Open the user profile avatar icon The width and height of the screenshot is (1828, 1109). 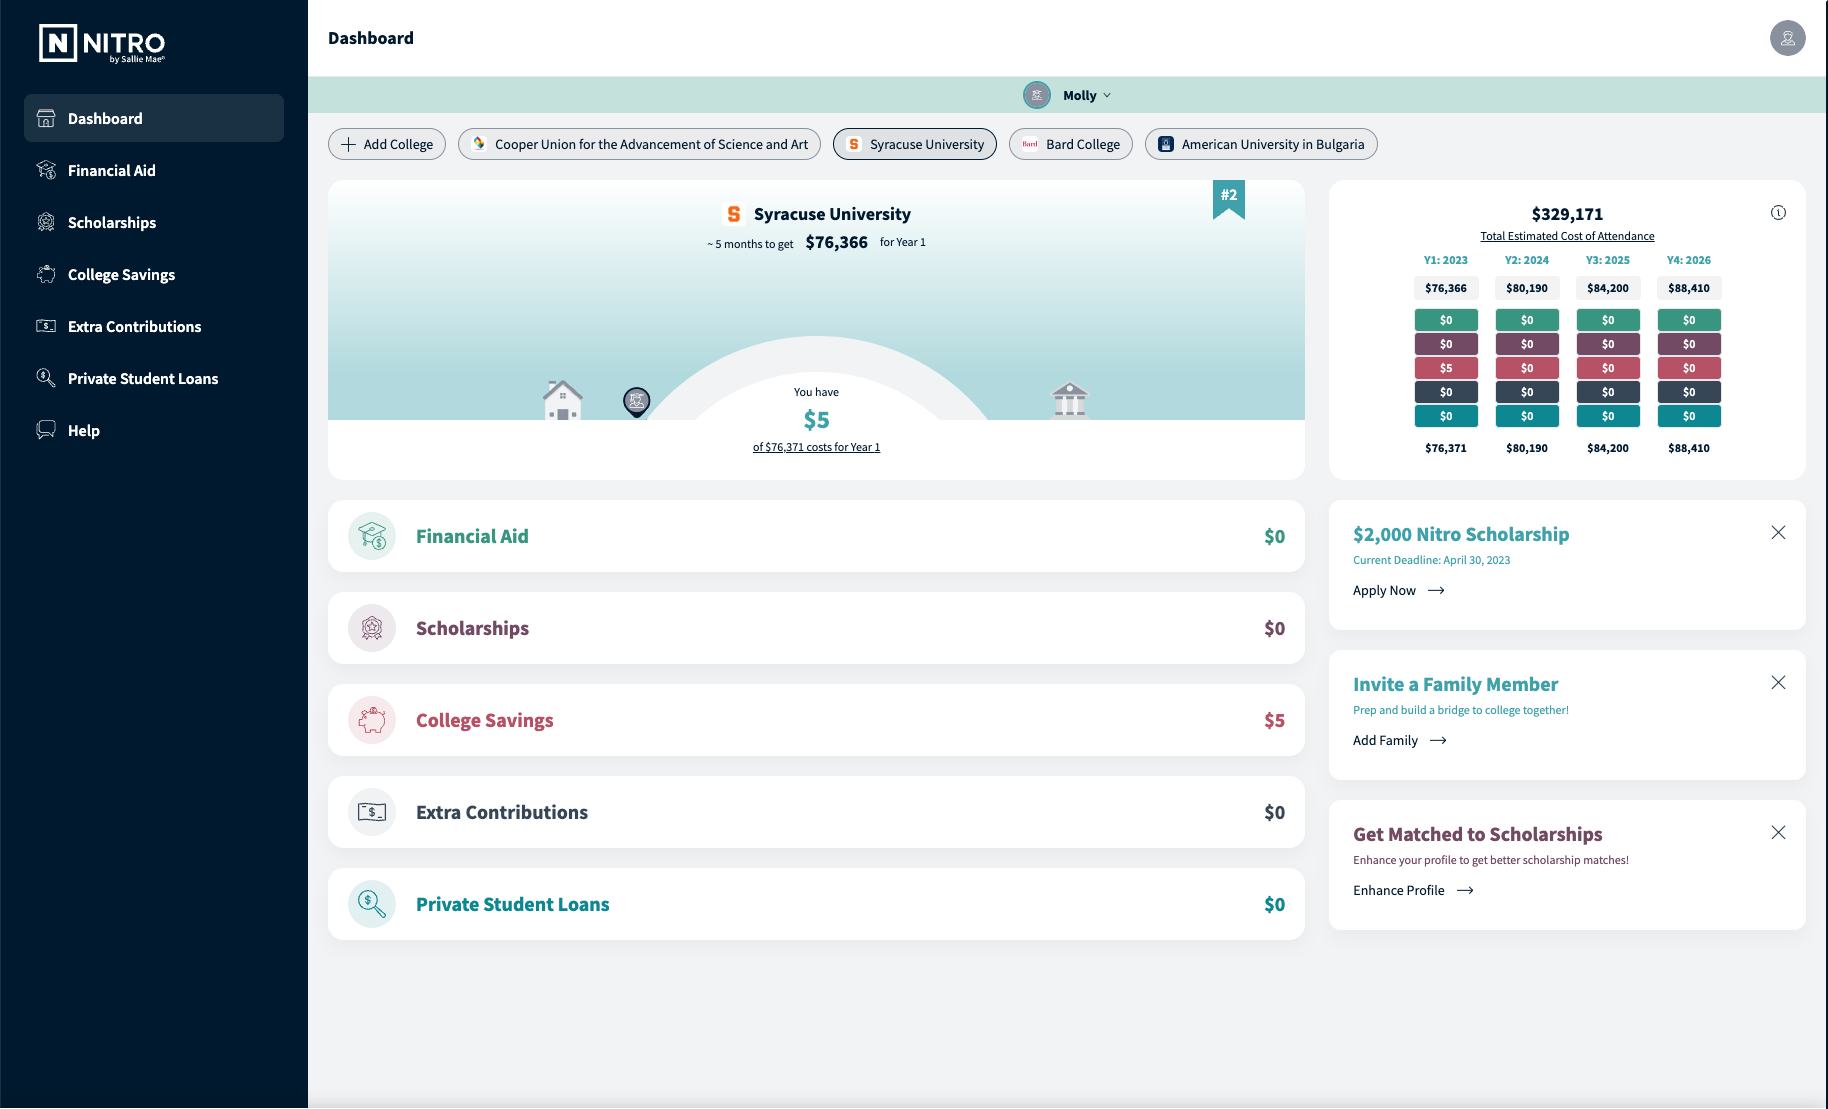pyautogui.click(x=1787, y=38)
